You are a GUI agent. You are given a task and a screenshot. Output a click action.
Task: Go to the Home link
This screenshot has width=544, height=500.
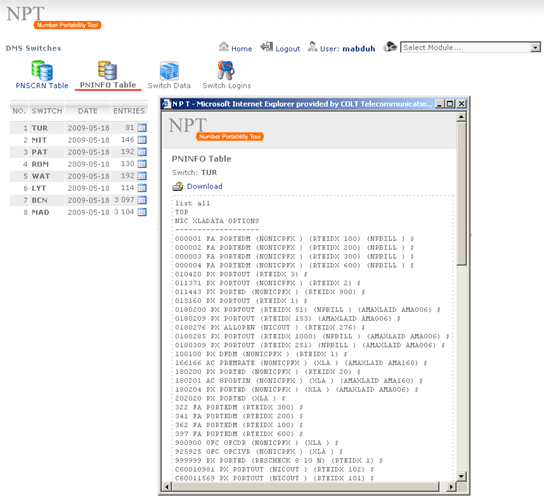[241, 49]
